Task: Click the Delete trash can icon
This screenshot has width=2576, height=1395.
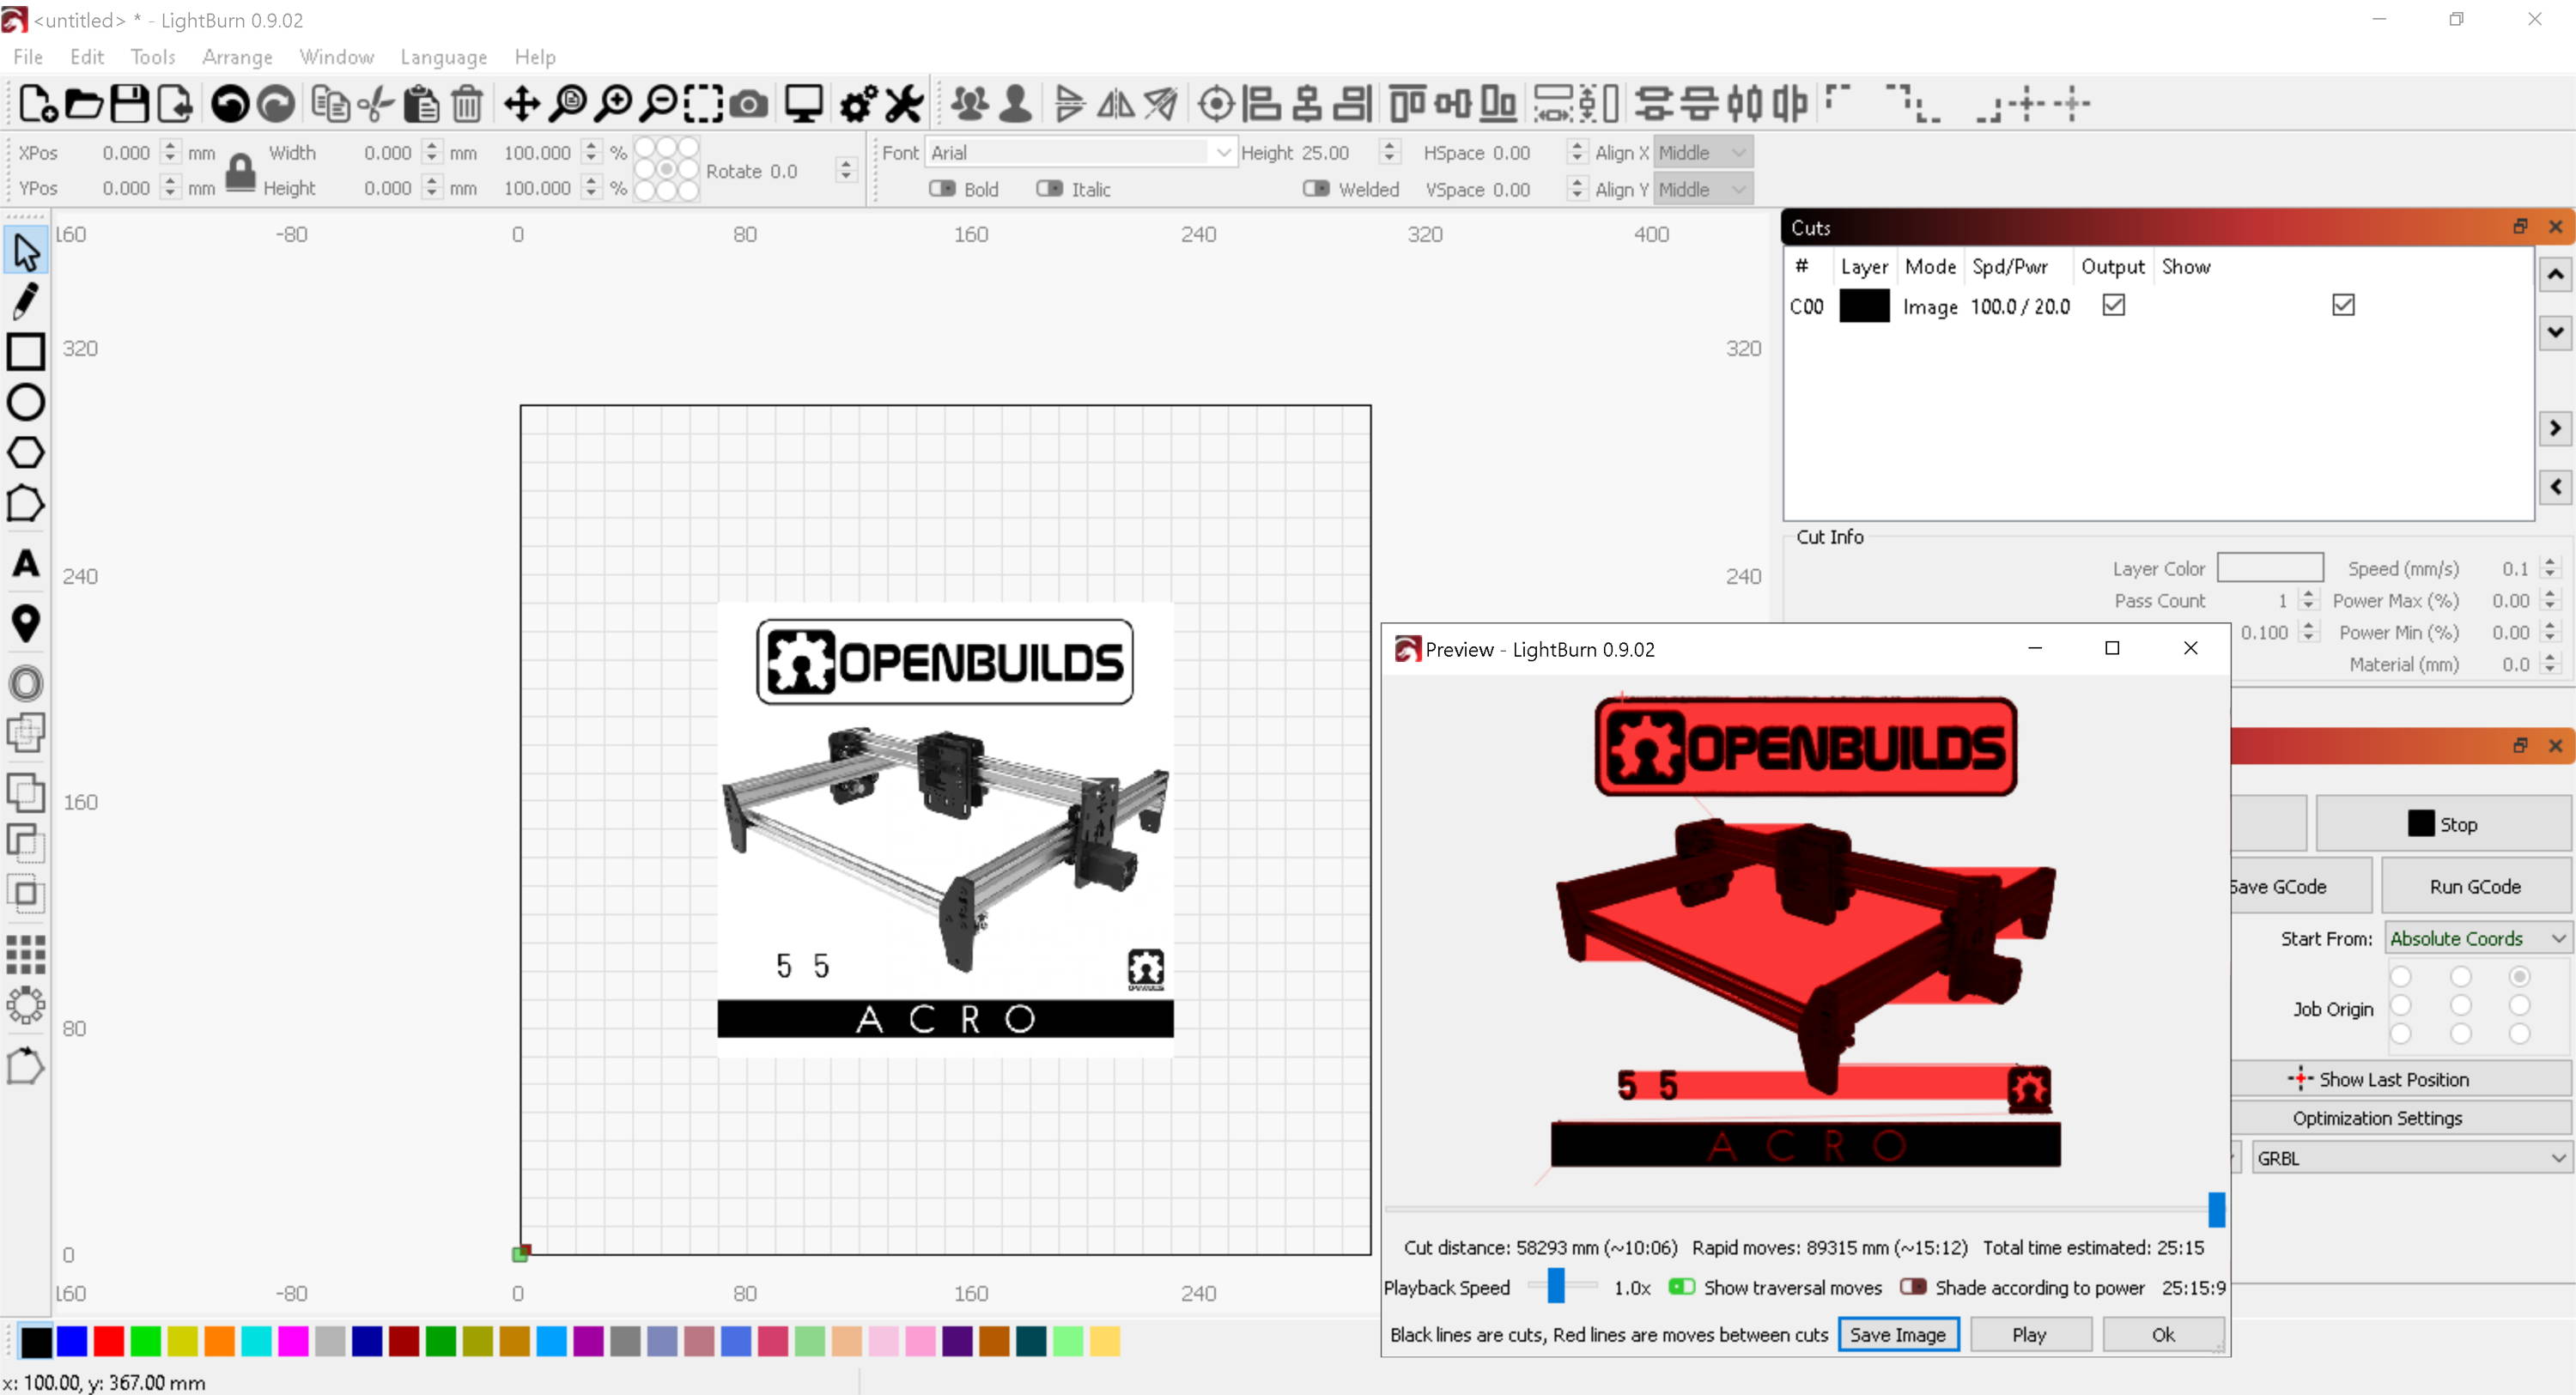Action: click(x=467, y=103)
